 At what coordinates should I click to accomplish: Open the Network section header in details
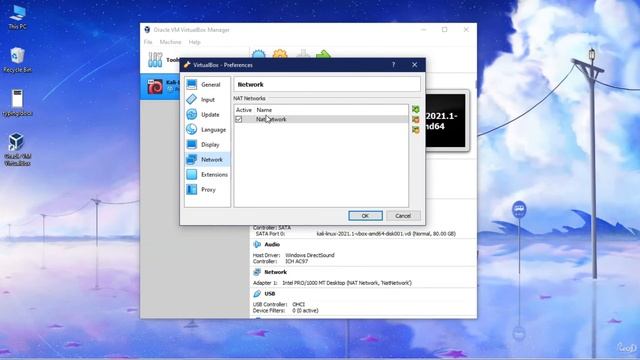click(276, 272)
